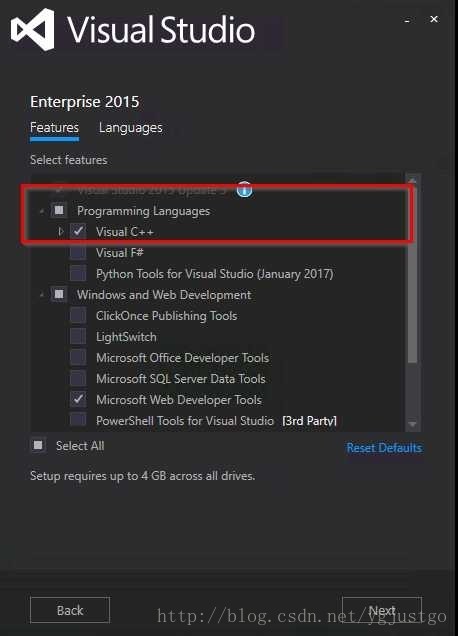Image resolution: width=458 pixels, height=636 pixels.
Task: Check the LightSwitch checkbox
Action: 78,336
